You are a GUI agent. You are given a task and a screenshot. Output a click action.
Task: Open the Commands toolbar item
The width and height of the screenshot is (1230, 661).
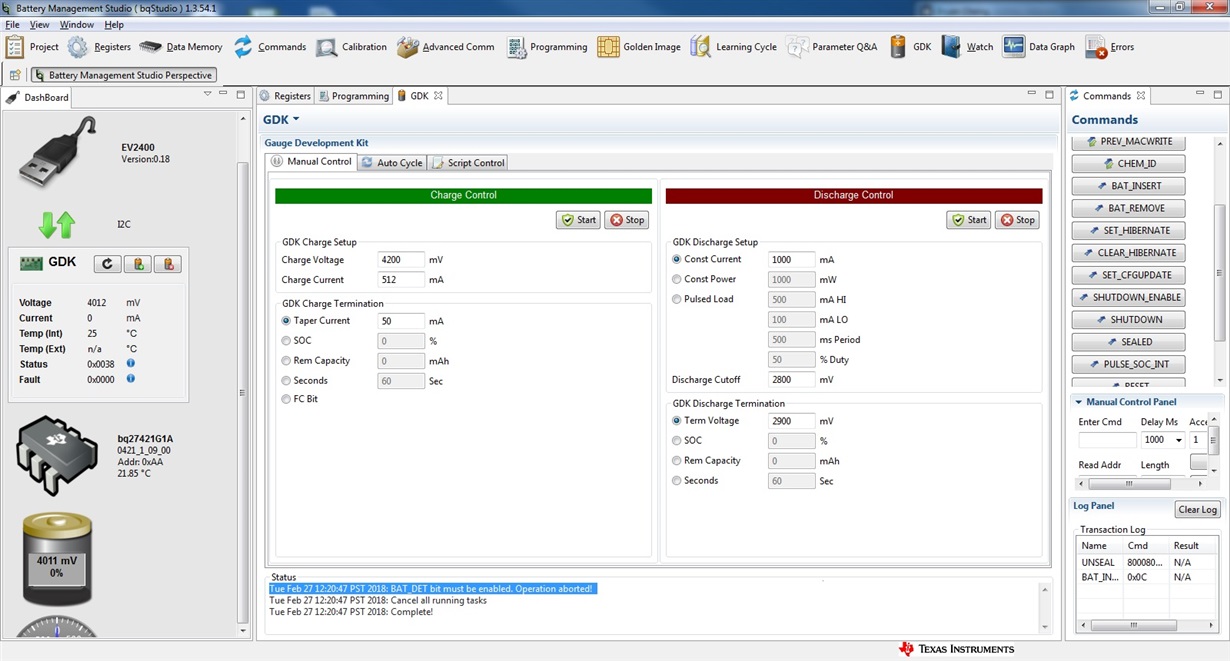270,47
